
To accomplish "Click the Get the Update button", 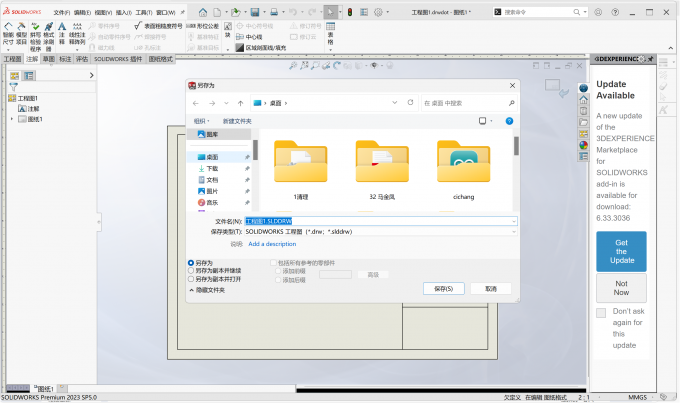I will point(621,251).
